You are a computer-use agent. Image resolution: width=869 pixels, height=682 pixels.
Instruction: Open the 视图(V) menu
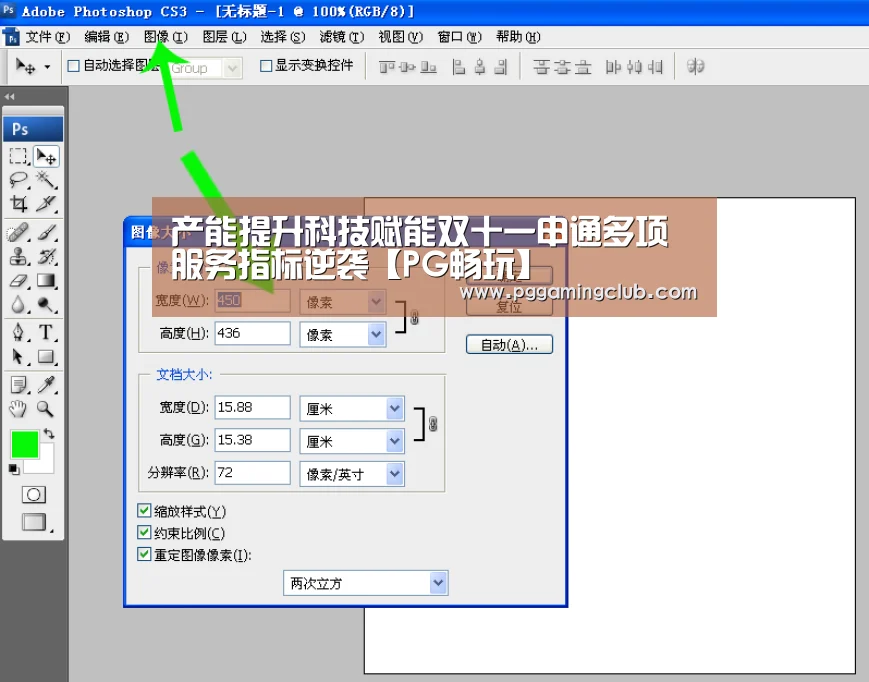400,37
